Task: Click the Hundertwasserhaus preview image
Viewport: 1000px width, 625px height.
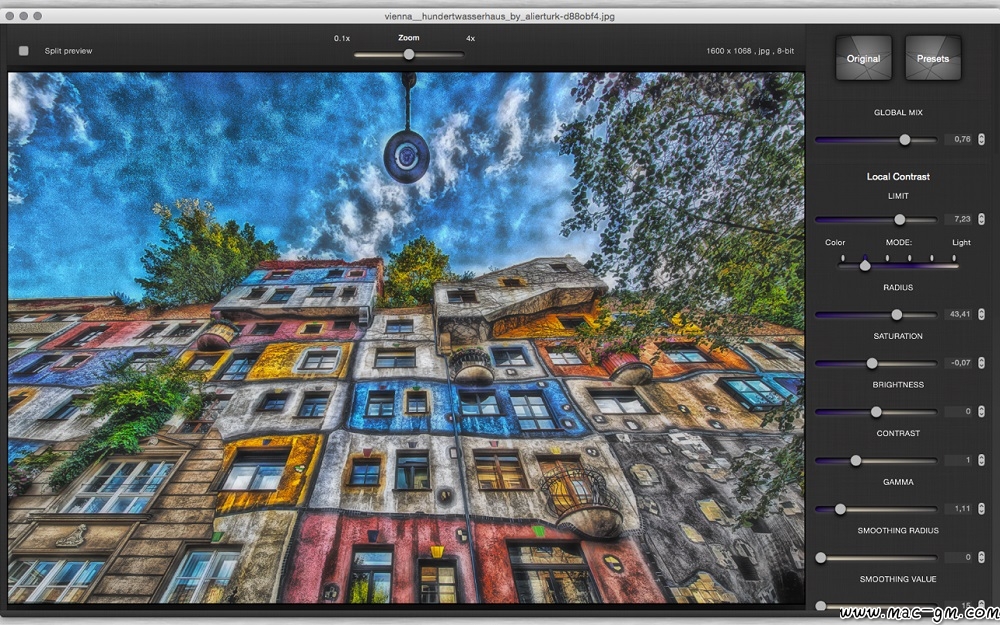Action: pos(406,337)
